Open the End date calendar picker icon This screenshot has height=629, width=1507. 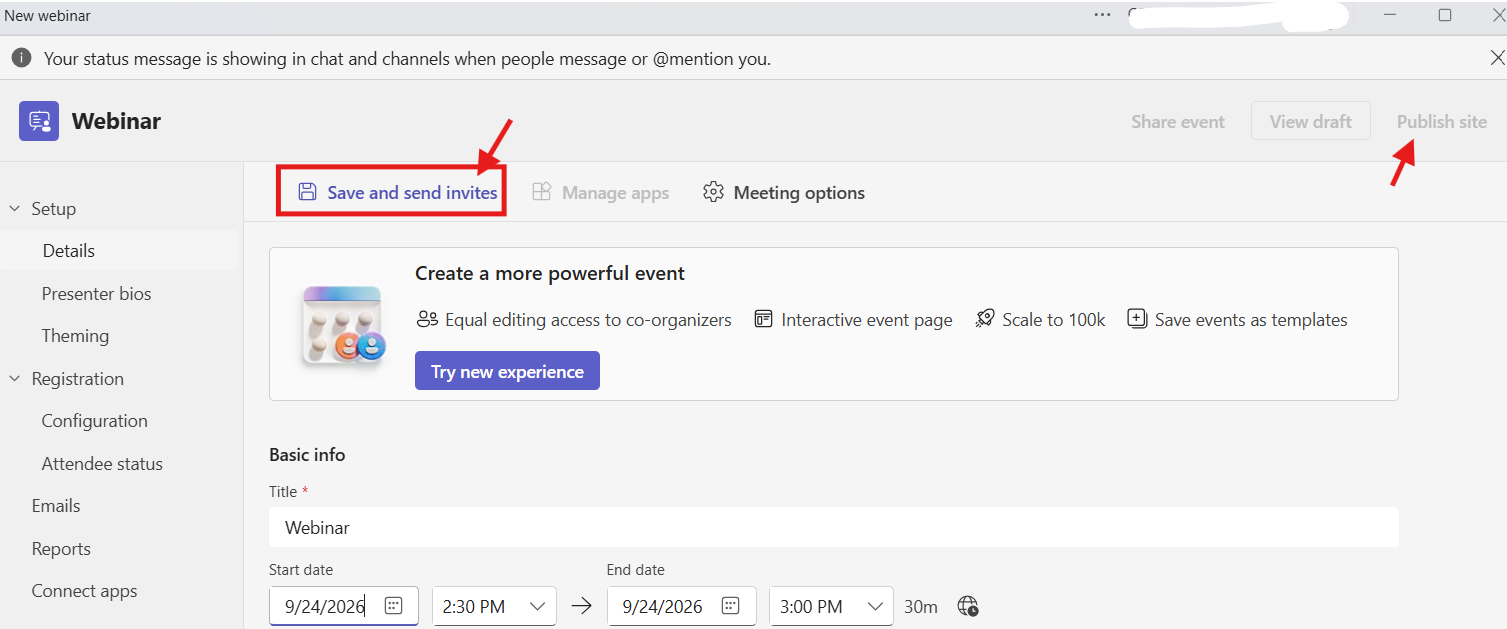pos(731,606)
